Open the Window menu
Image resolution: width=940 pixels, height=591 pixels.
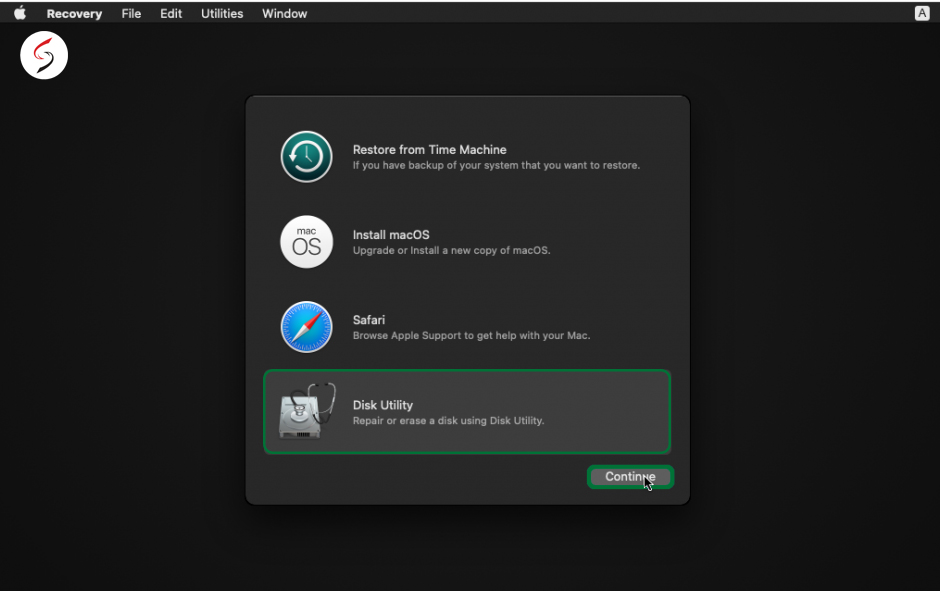[x=284, y=14]
